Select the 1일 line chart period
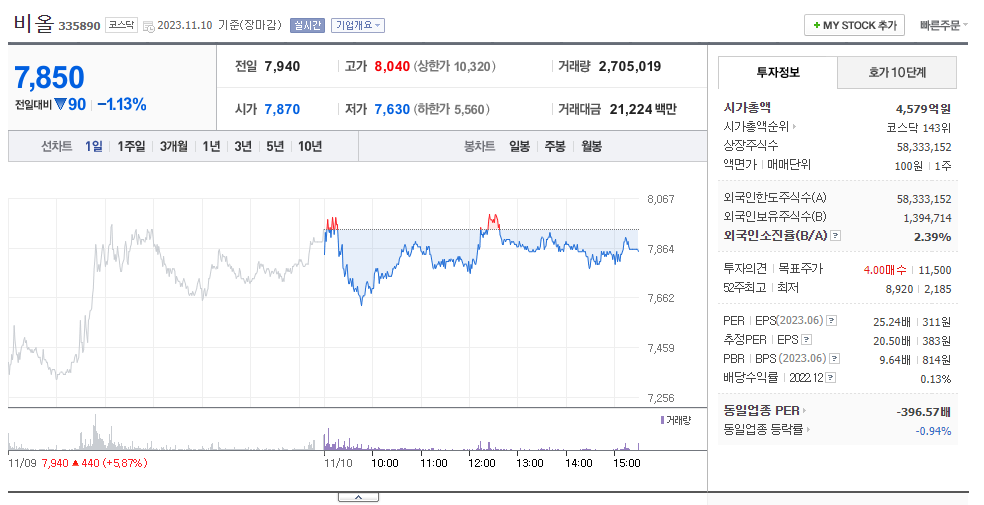Screen dimensions: 984x505 coord(94,146)
